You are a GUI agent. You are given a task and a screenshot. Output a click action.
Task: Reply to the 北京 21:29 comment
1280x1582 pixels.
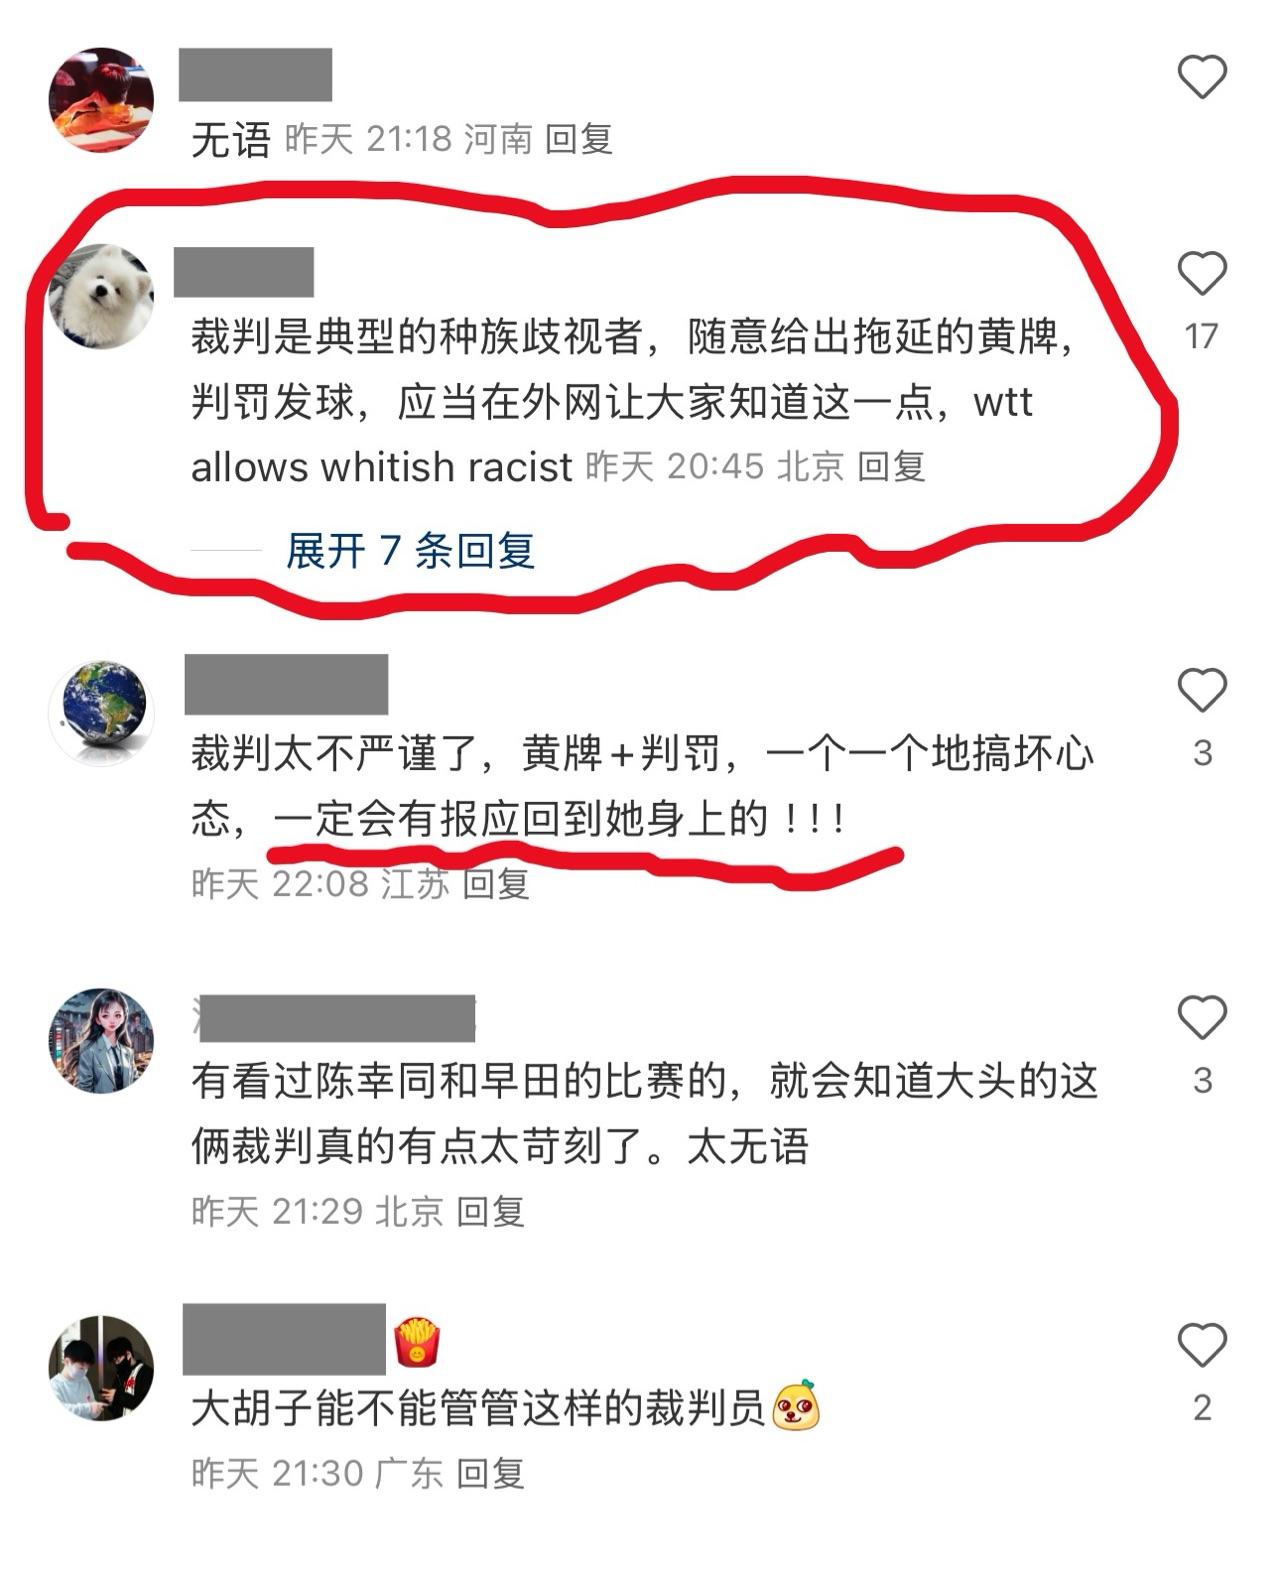pos(490,1211)
